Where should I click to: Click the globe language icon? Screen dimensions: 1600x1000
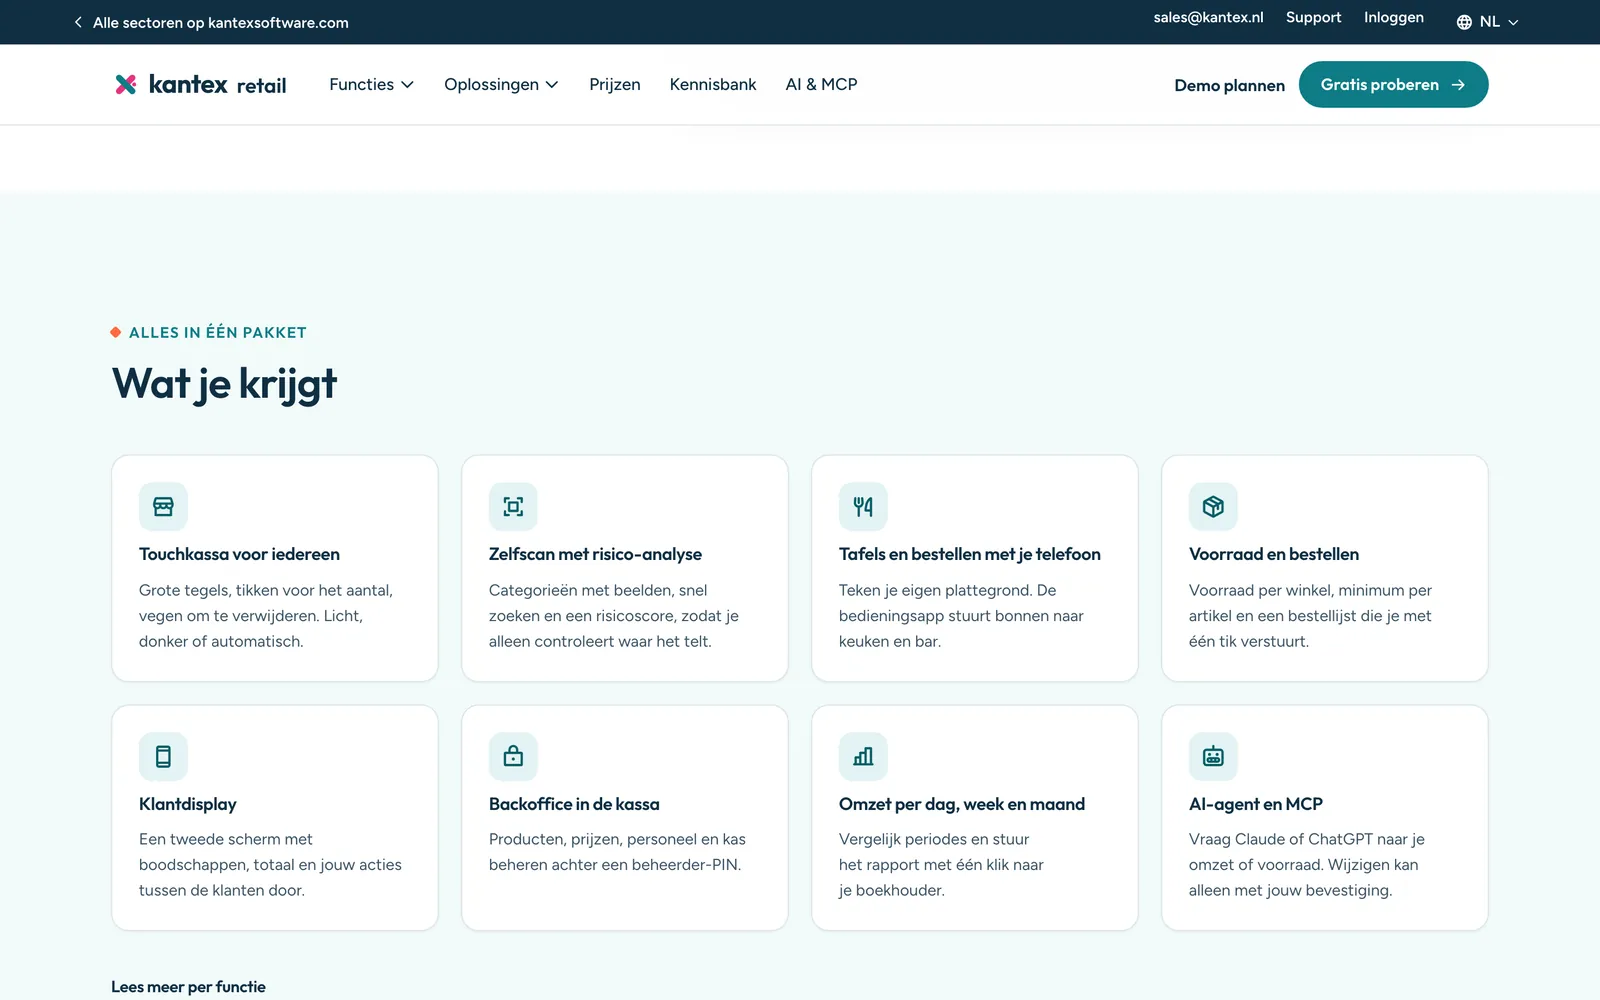coord(1464,22)
